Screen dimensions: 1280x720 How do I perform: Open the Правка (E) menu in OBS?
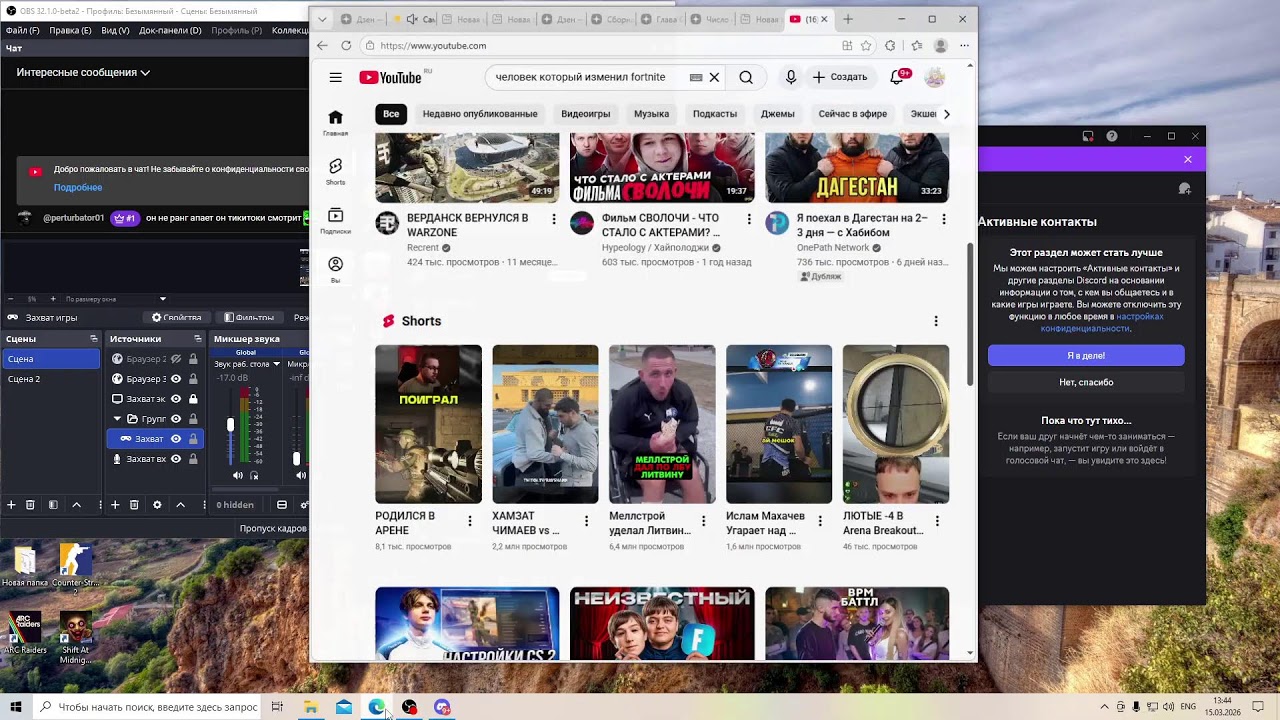[x=70, y=30]
